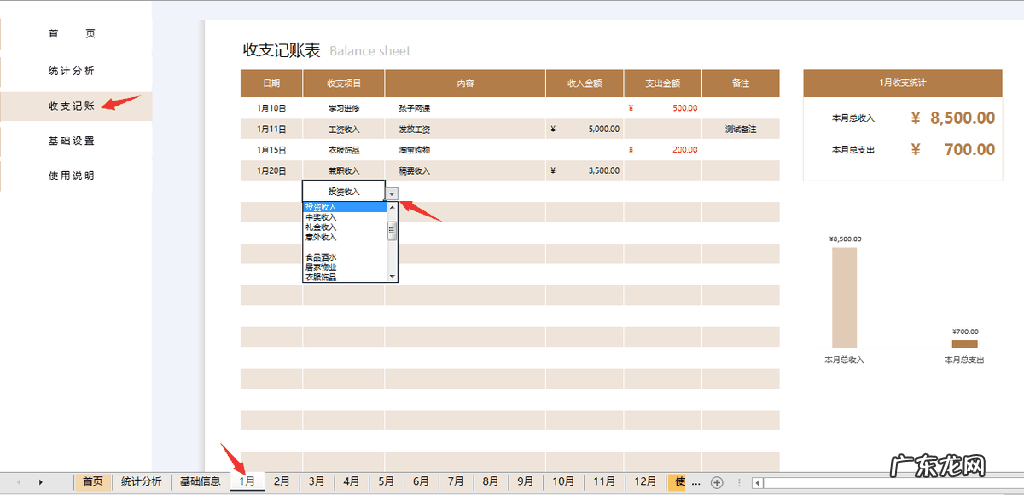The width and height of the screenshot is (1024, 495).
Task: Click the 支出金额 column header
Action: point(663,84)
